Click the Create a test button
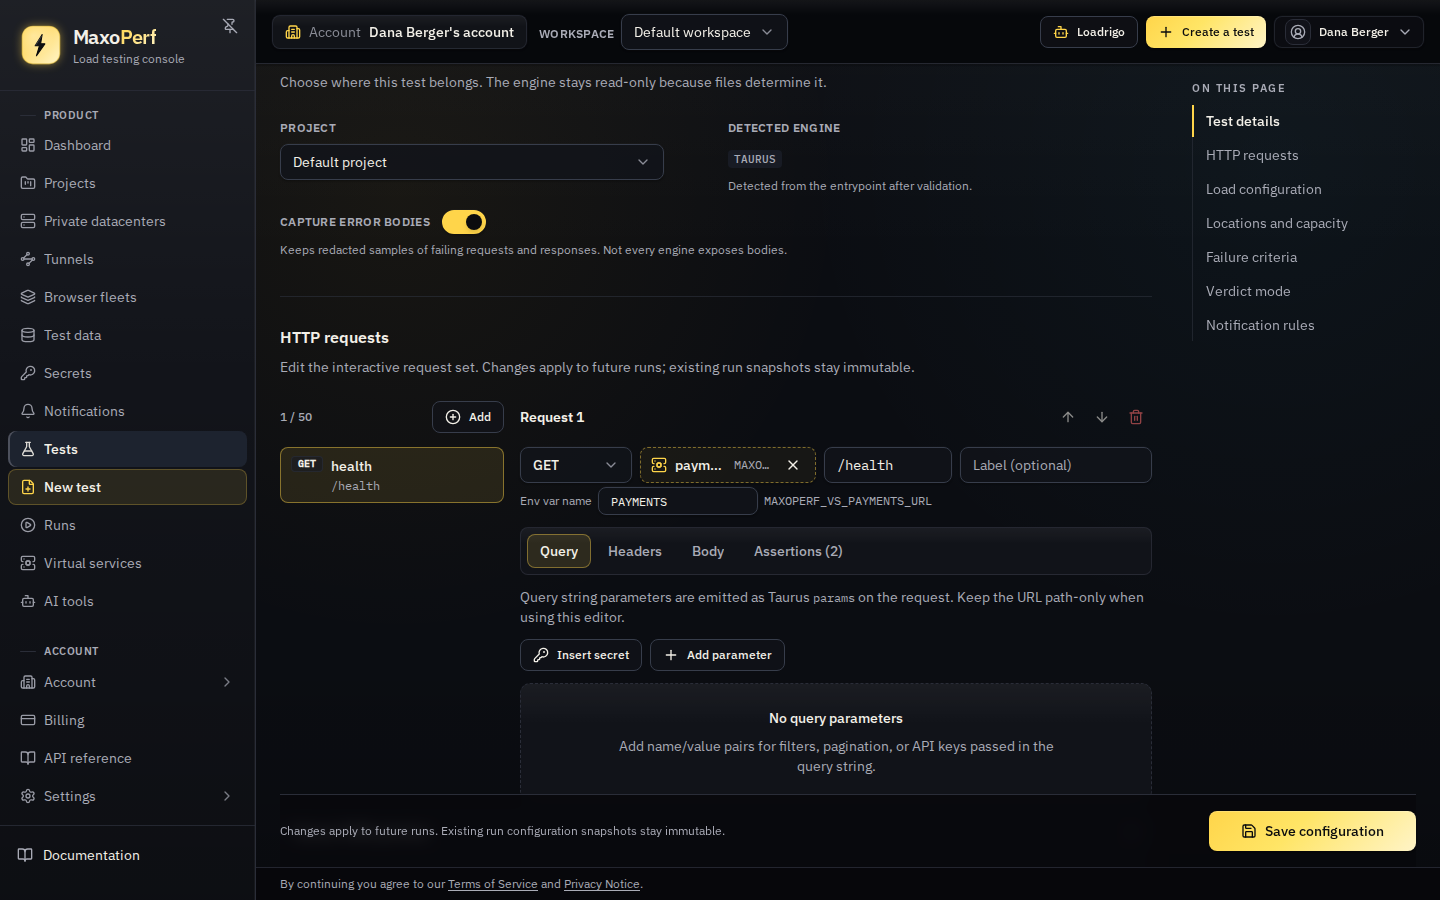Image resolution: width=1440 pixels, height=900 pixels. click(1206, 32)
